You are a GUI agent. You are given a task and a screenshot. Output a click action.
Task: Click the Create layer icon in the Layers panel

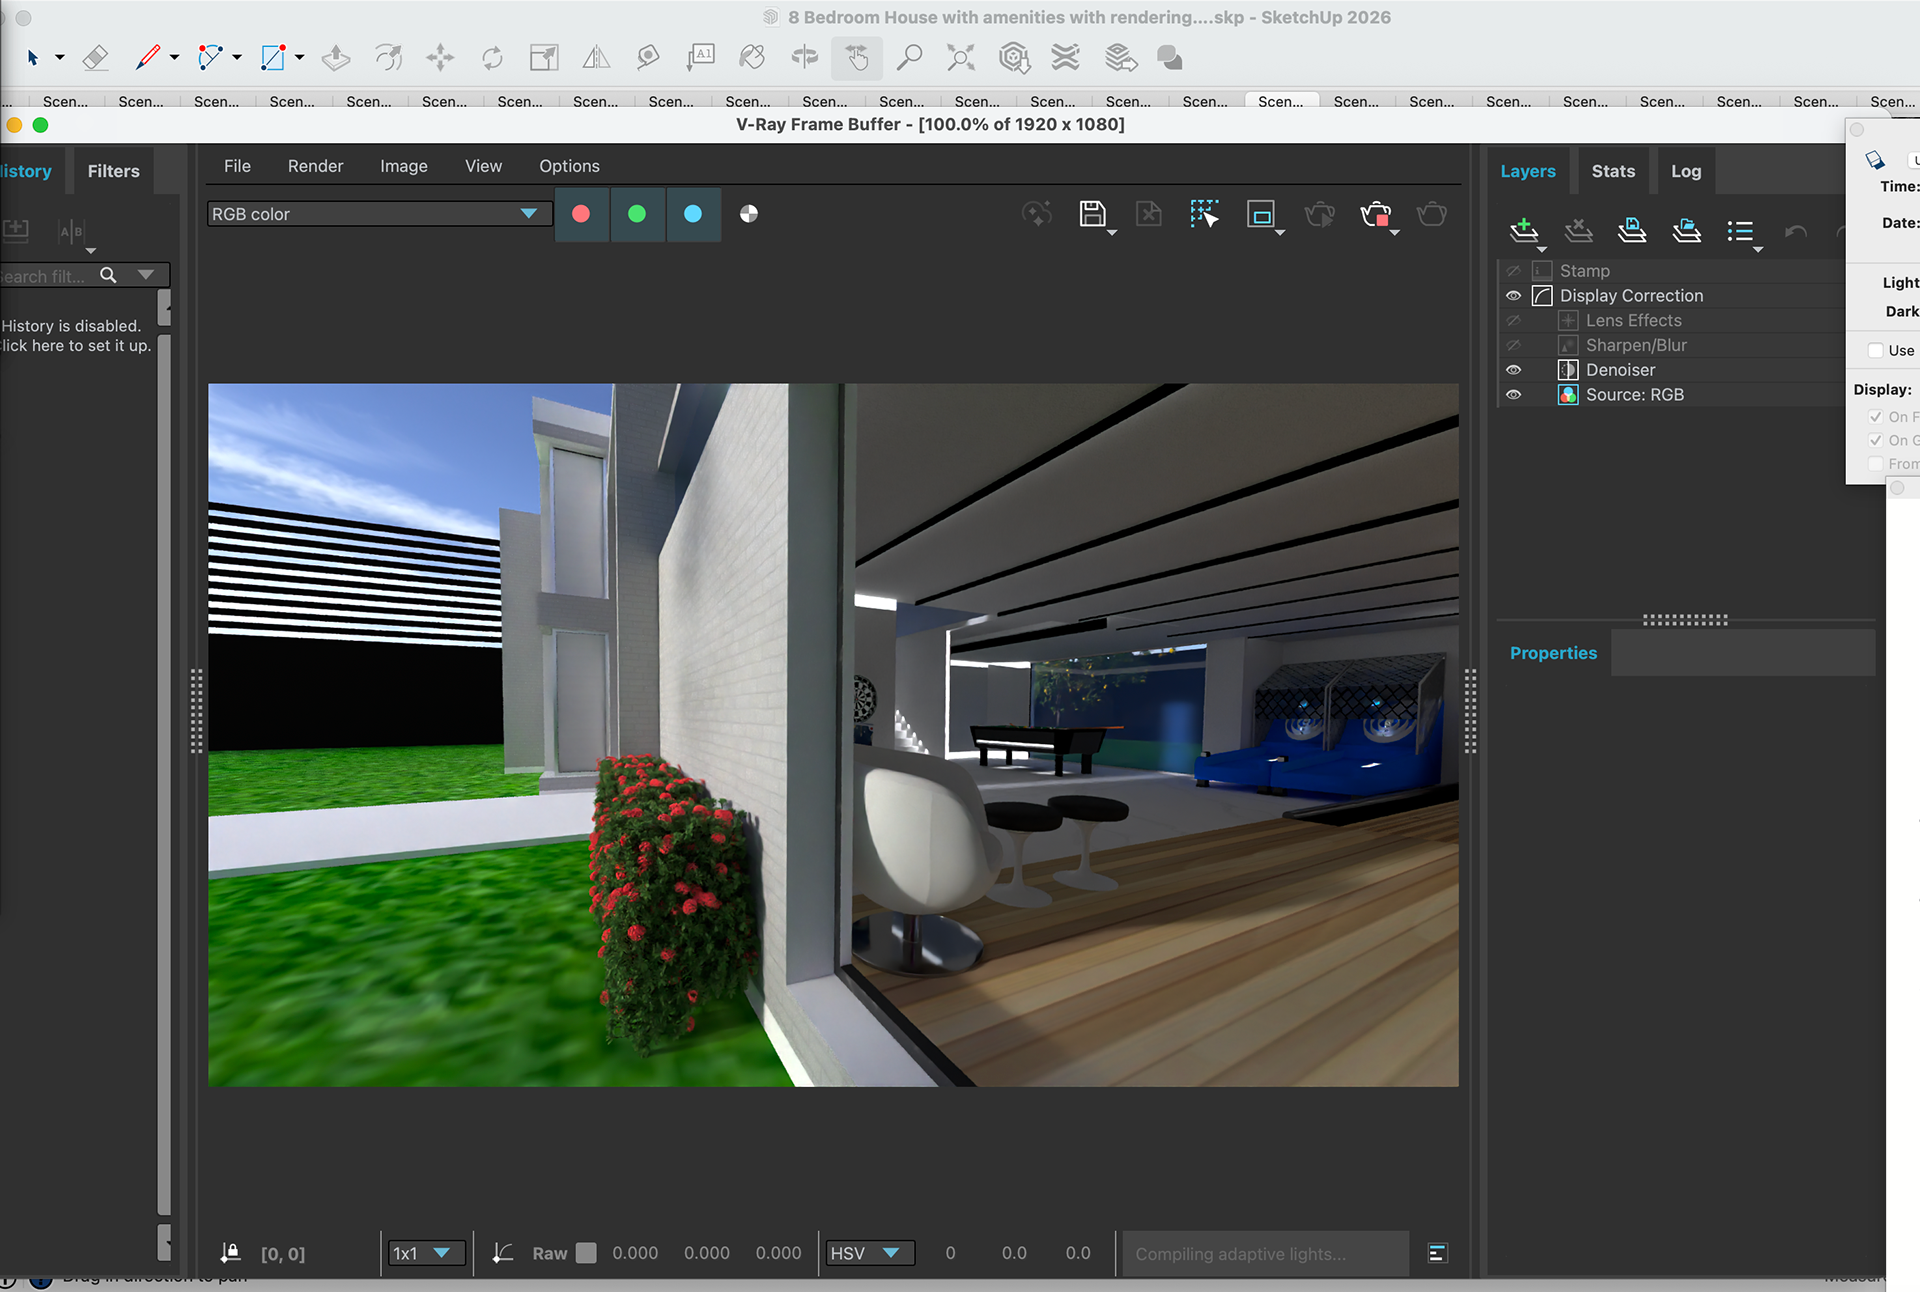tap(1524, 231)
